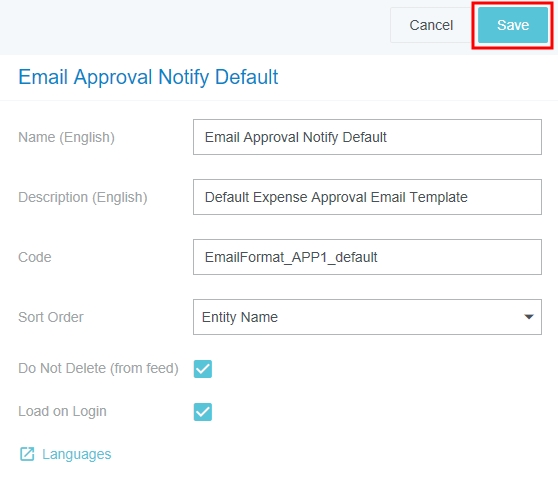The height and width of the screenshot is (491, 558).
Task: Click the Load on Login label
Action: [62, 412]
